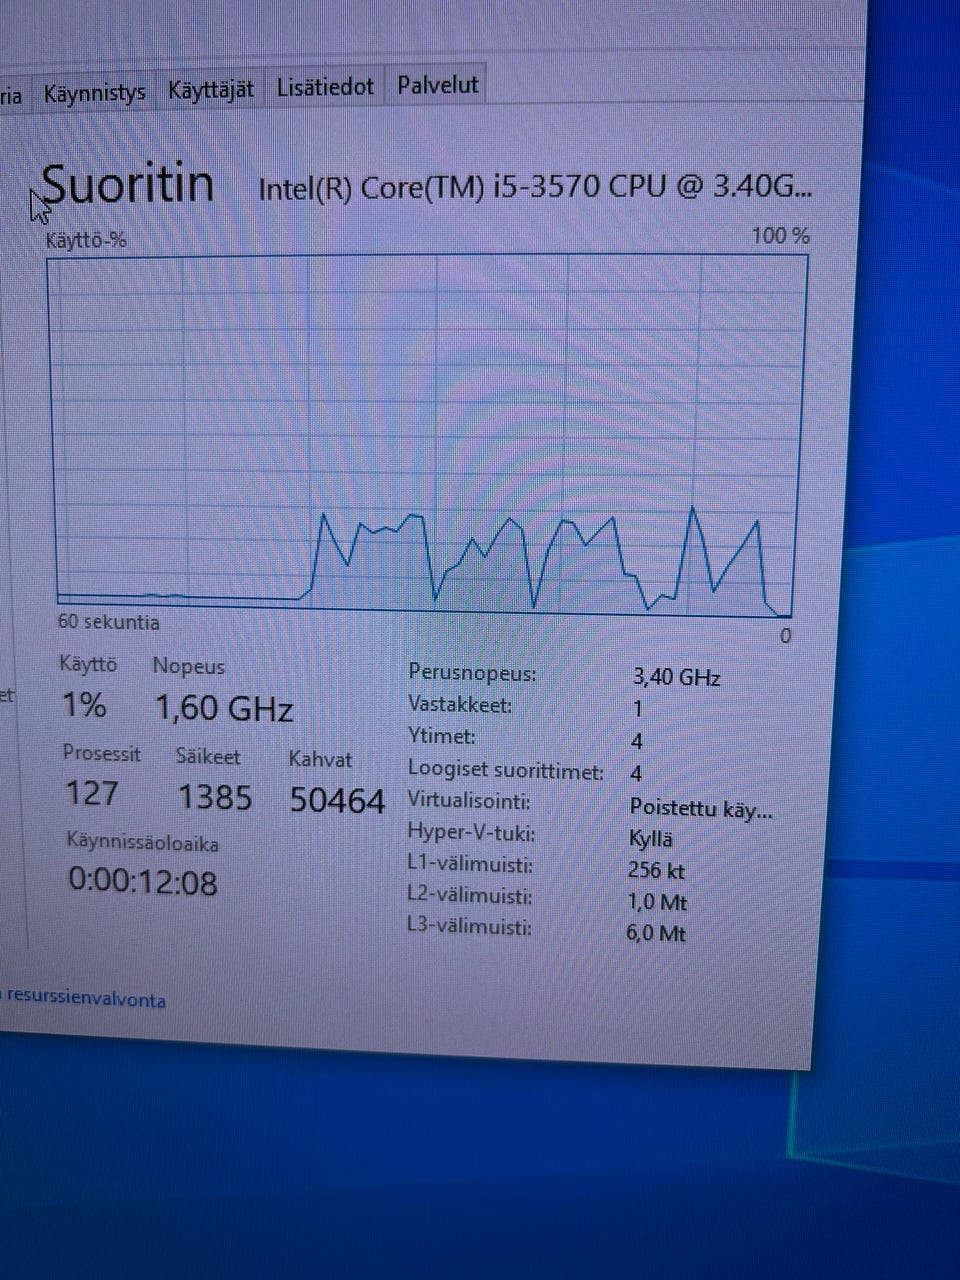Click the L3-välimuisti label

pyautogui.click(x=469, y=927)
